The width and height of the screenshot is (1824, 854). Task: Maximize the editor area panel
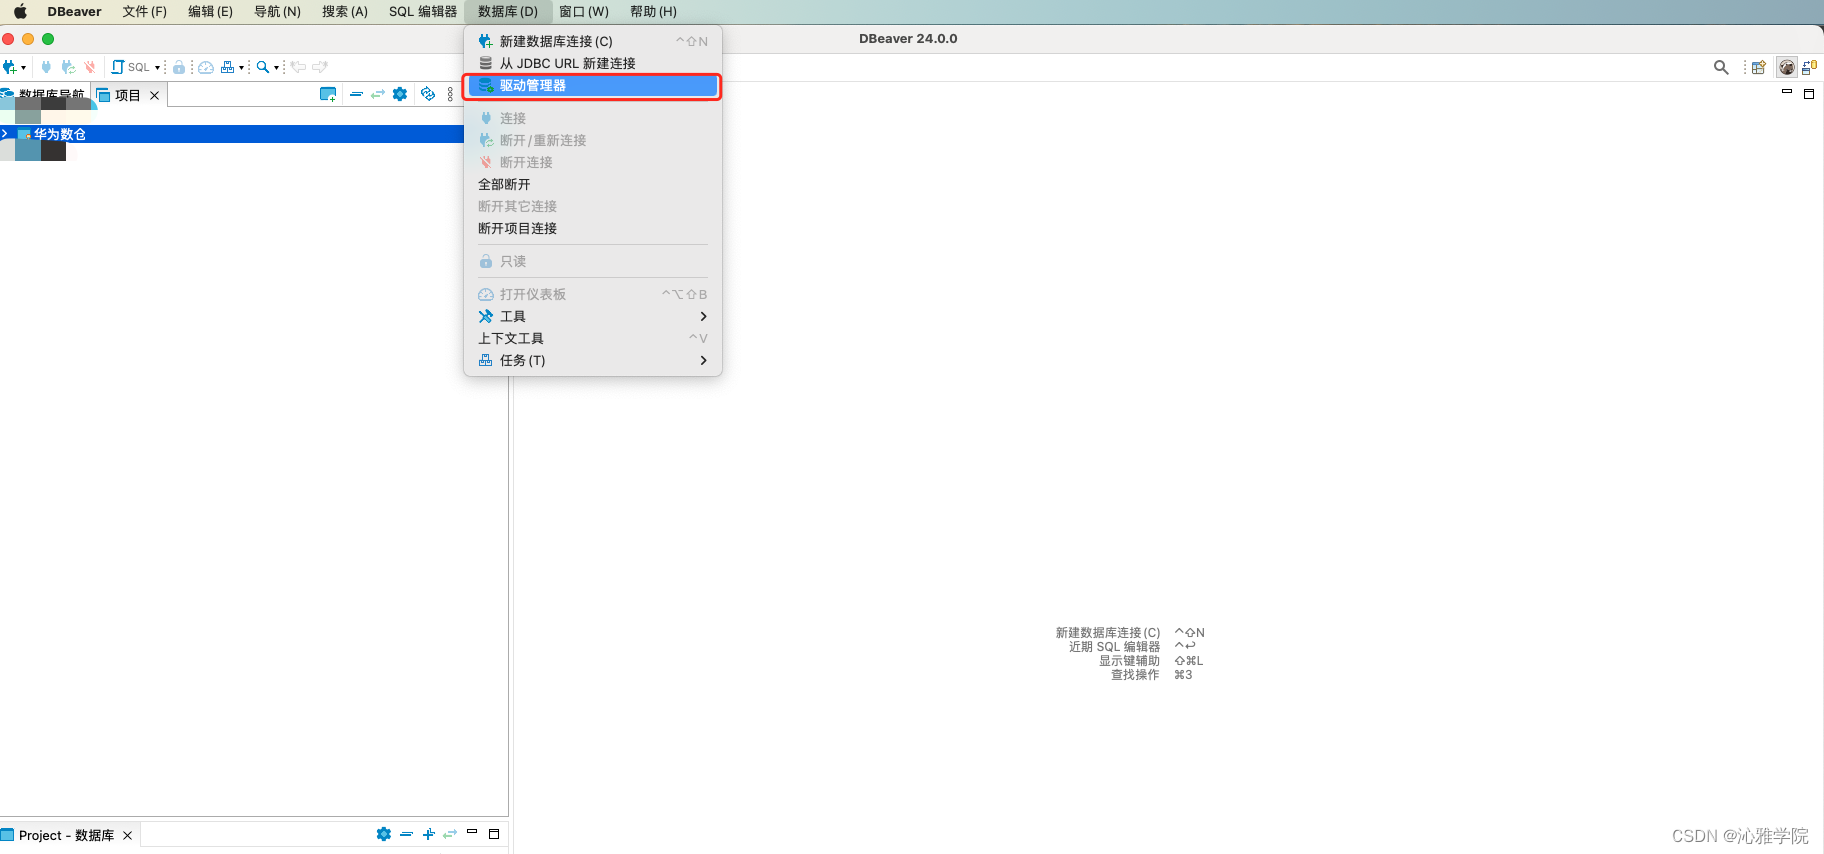[x=1809, y=94]
